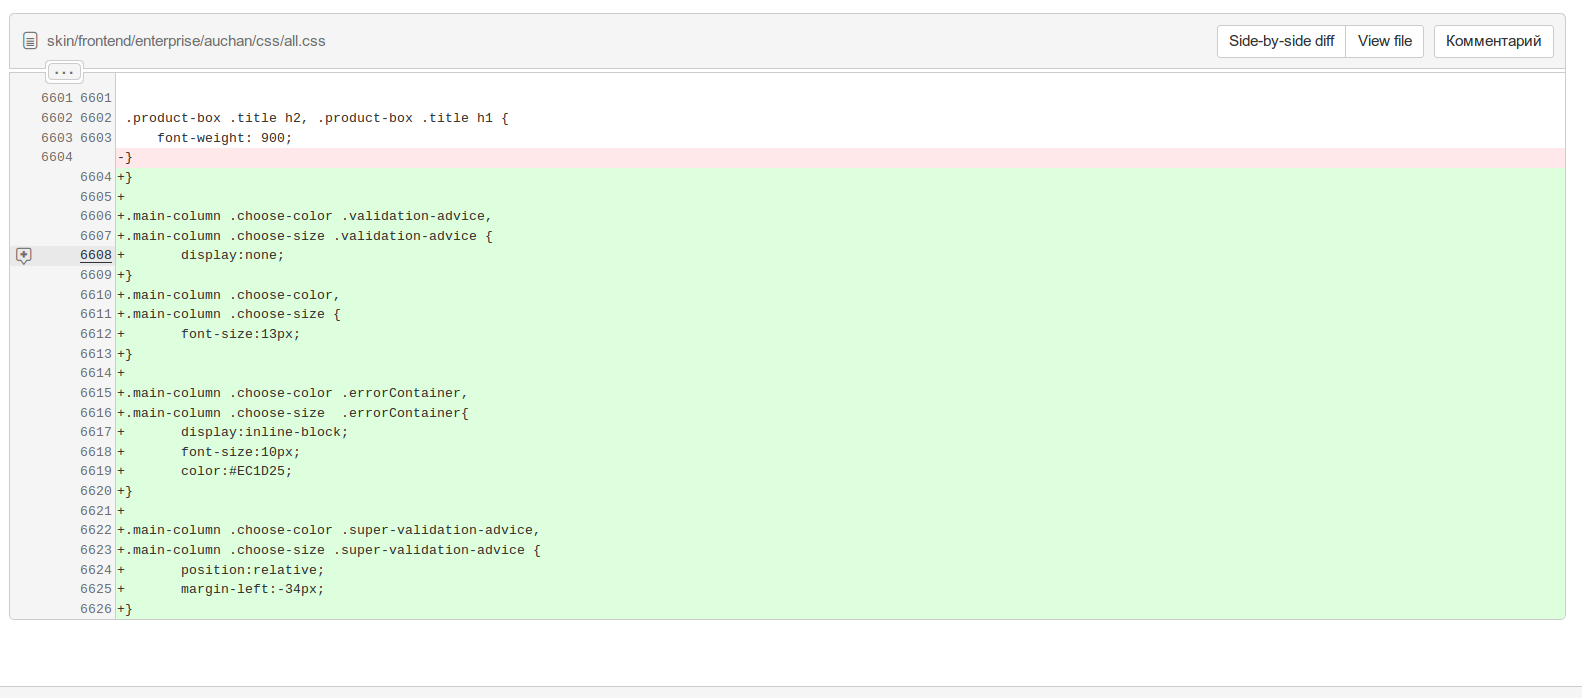
Task: Click the removed line 6604 number
Action: point(57,157)
